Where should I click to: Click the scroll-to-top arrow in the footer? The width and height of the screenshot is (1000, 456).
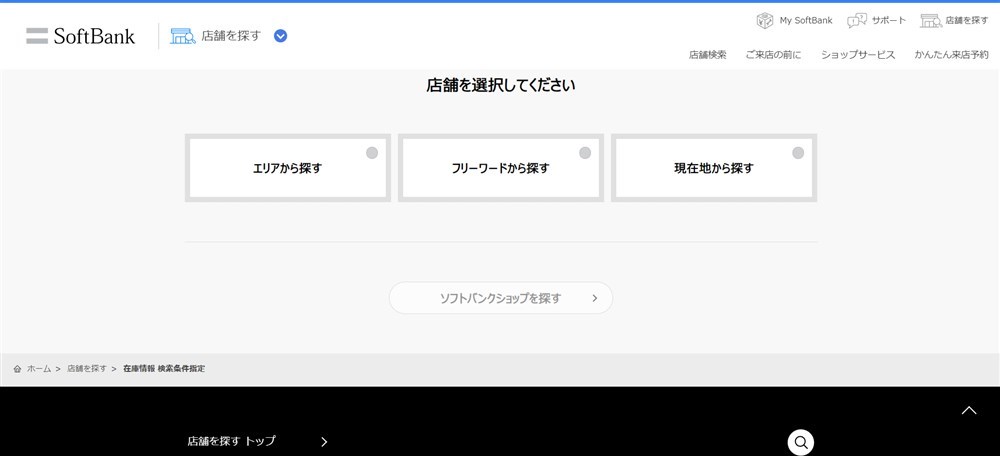(x=969, y=411)
